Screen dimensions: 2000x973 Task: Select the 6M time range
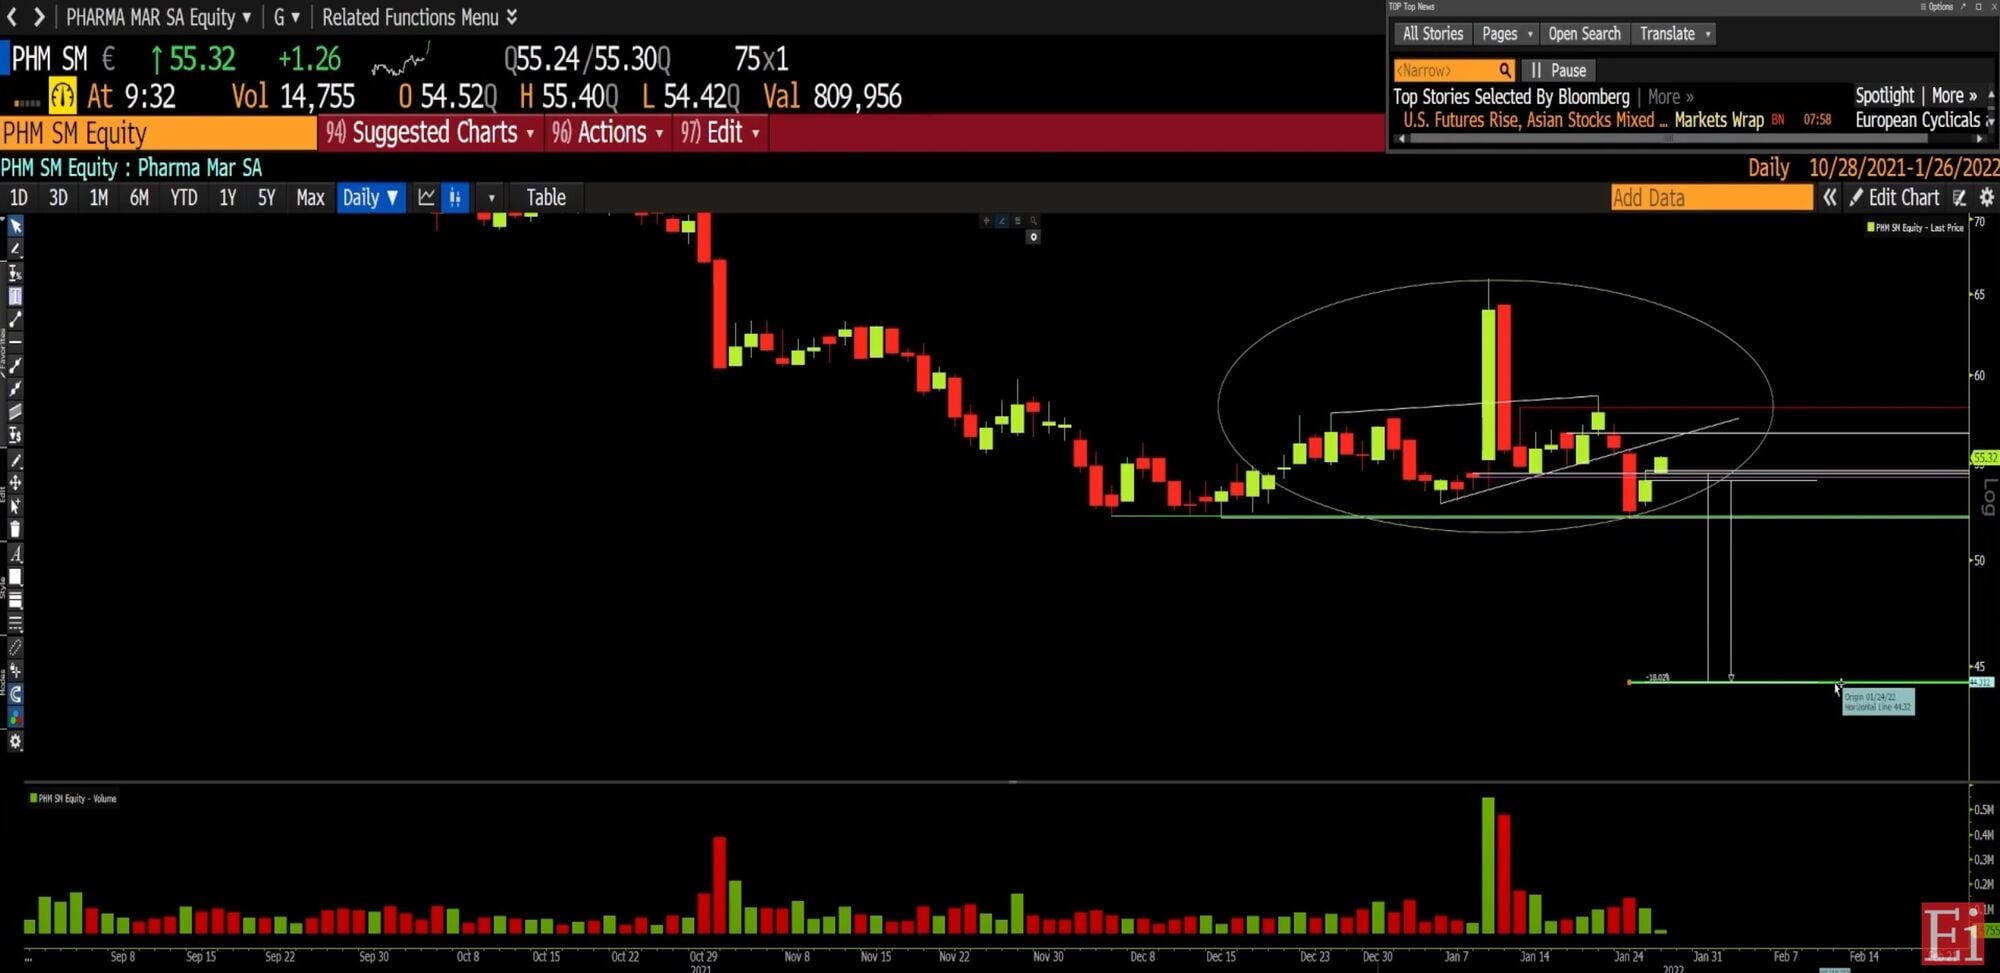[139, 198]
